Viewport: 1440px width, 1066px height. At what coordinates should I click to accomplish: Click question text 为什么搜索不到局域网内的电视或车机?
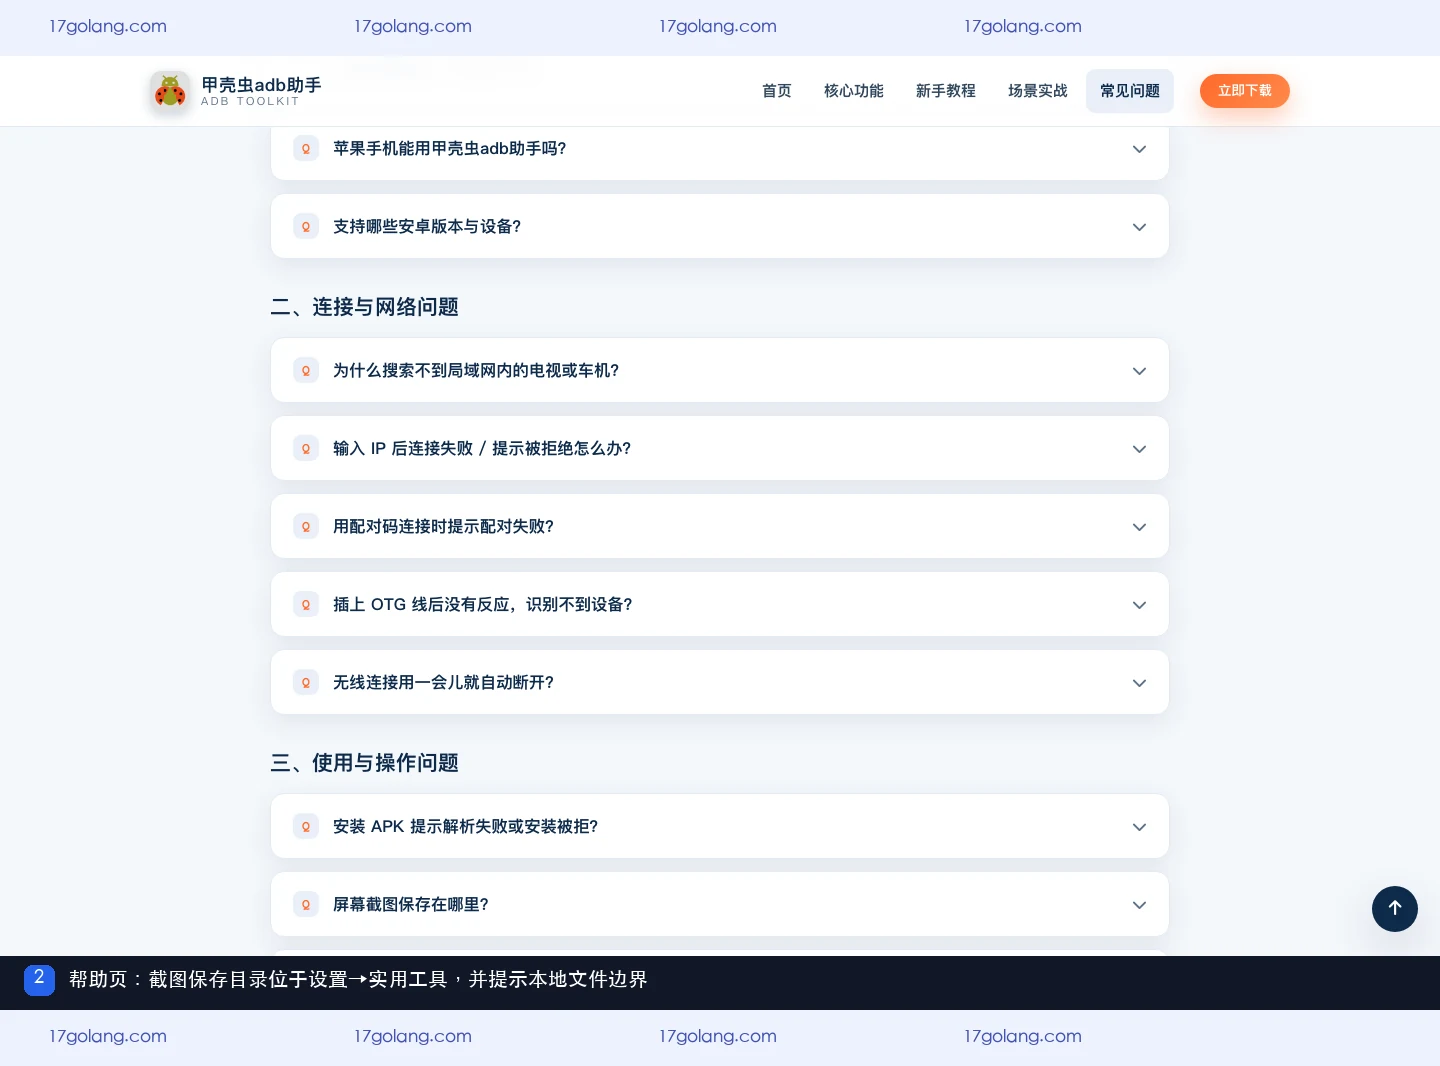476,370
